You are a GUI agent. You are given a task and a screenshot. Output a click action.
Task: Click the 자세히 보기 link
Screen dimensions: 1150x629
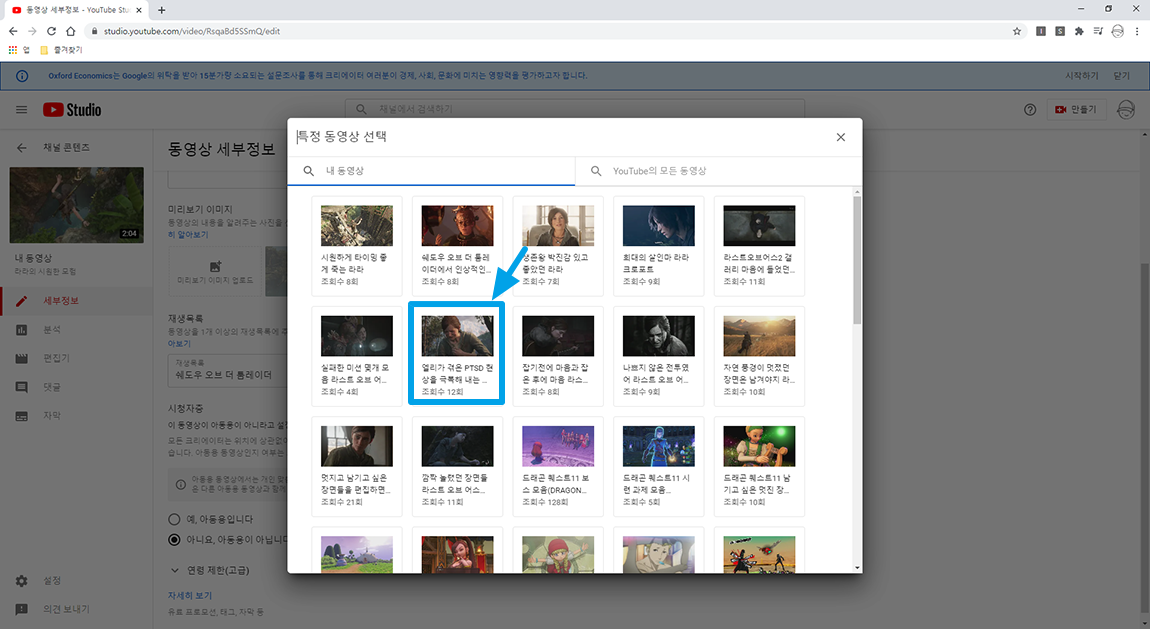pos(190,595)
